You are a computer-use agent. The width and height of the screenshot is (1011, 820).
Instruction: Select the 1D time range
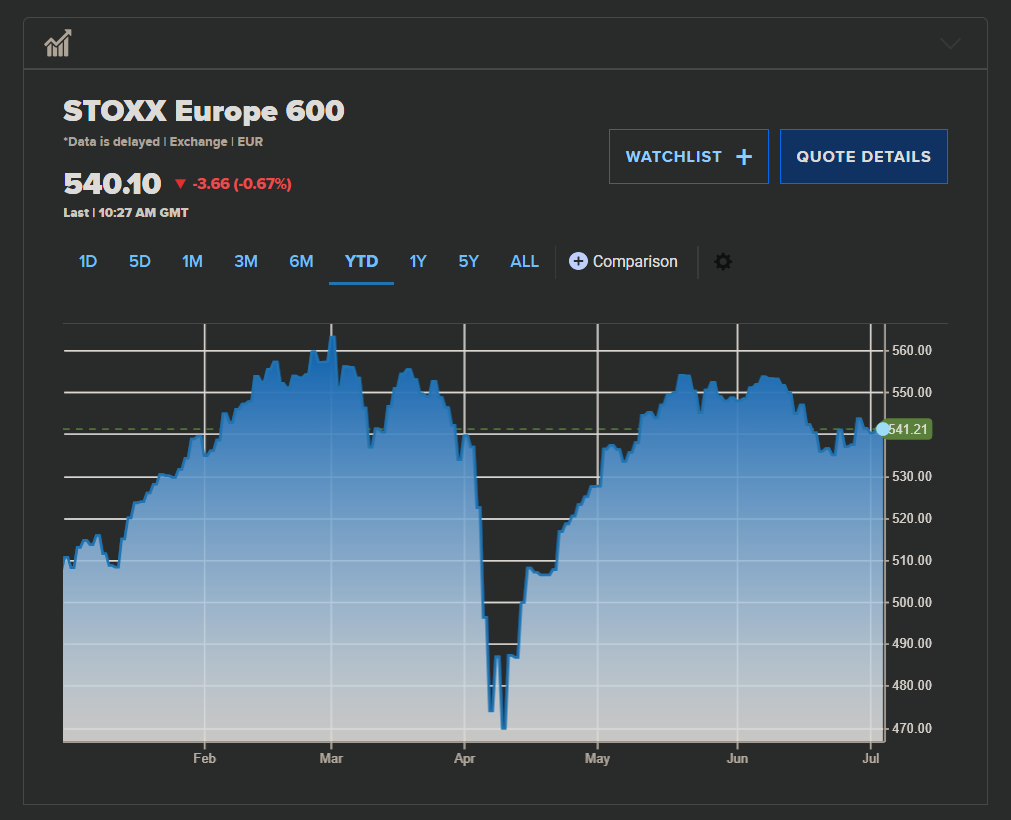click(x=88, y=262)
